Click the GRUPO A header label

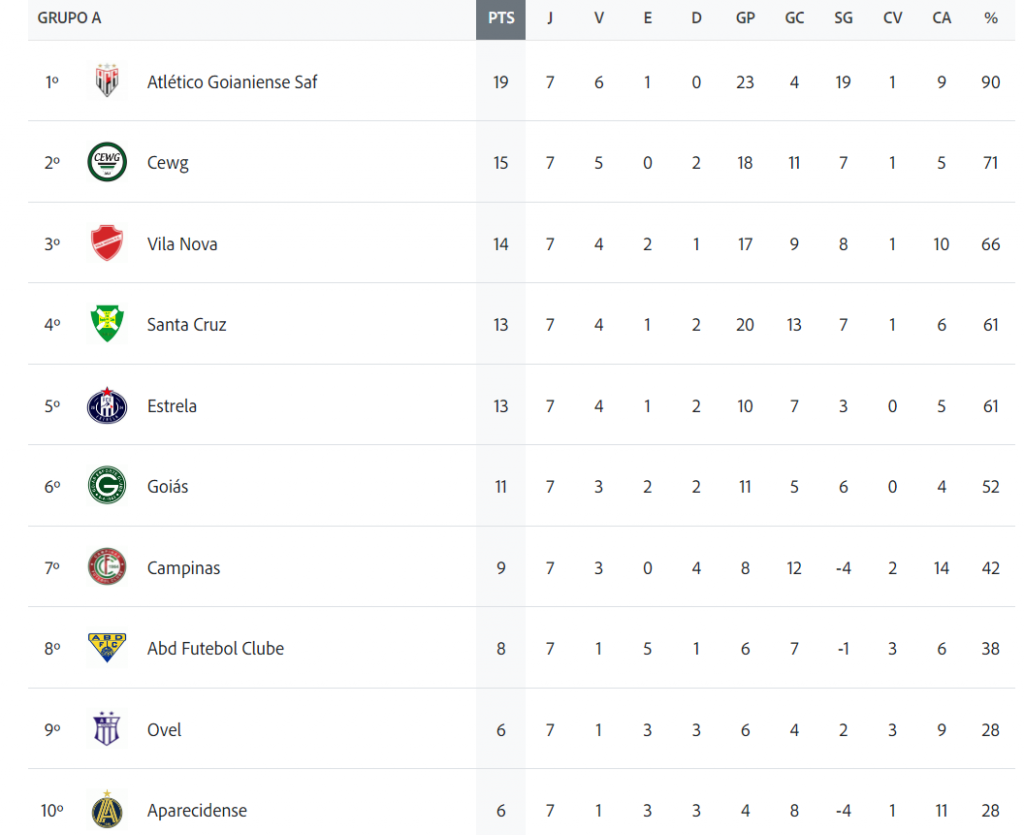69,18
